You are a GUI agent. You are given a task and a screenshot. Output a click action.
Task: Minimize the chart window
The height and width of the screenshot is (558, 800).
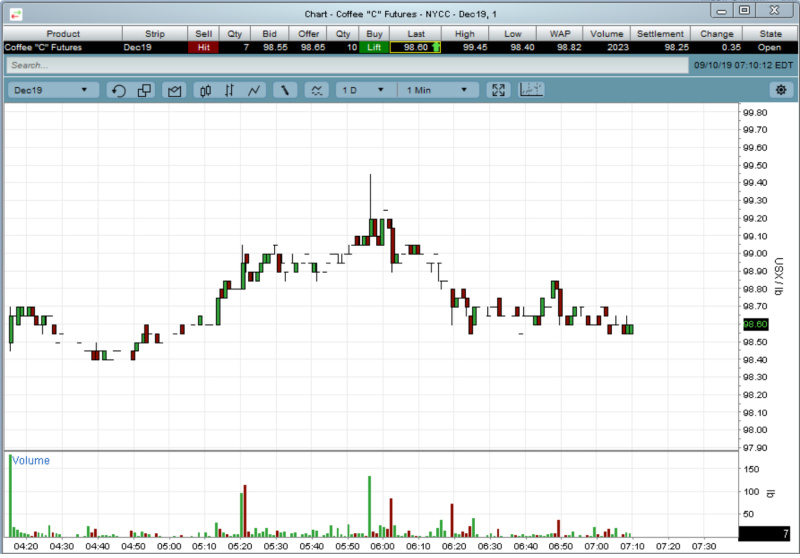coord(721,10)
